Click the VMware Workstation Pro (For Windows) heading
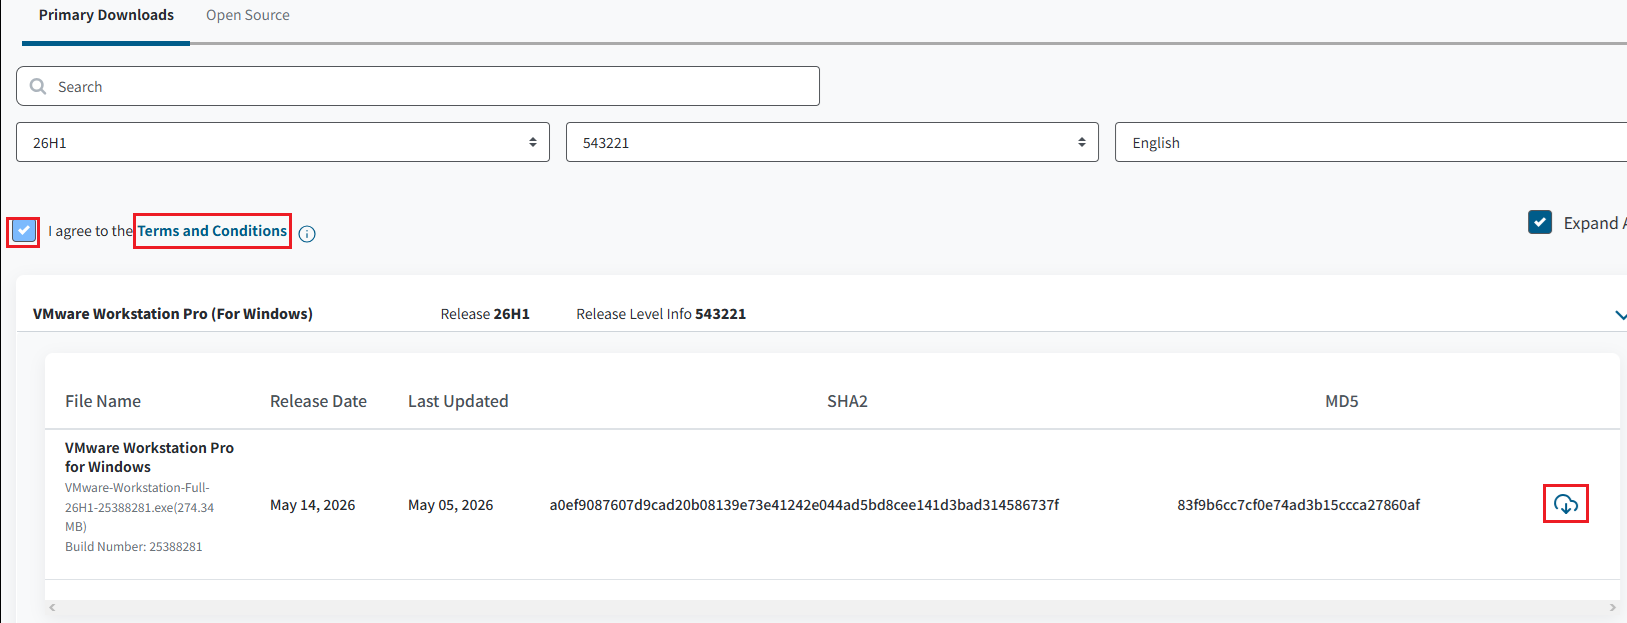The height and width of the screenshot is (623, 1627). point(173,314)
